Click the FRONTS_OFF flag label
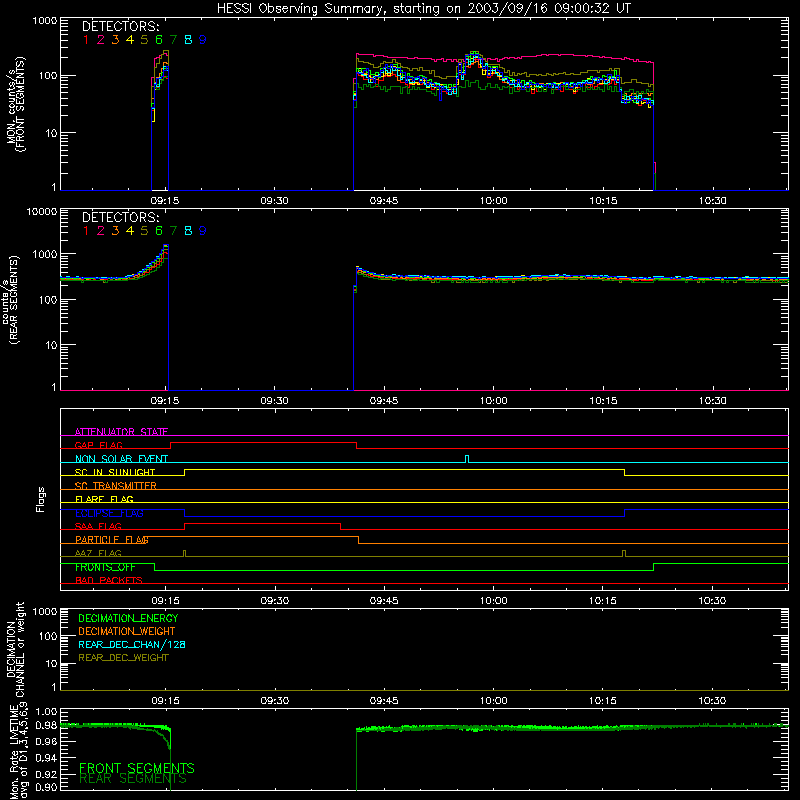The width and height of the screenshot is (800, 800). [x=105, y=567]
